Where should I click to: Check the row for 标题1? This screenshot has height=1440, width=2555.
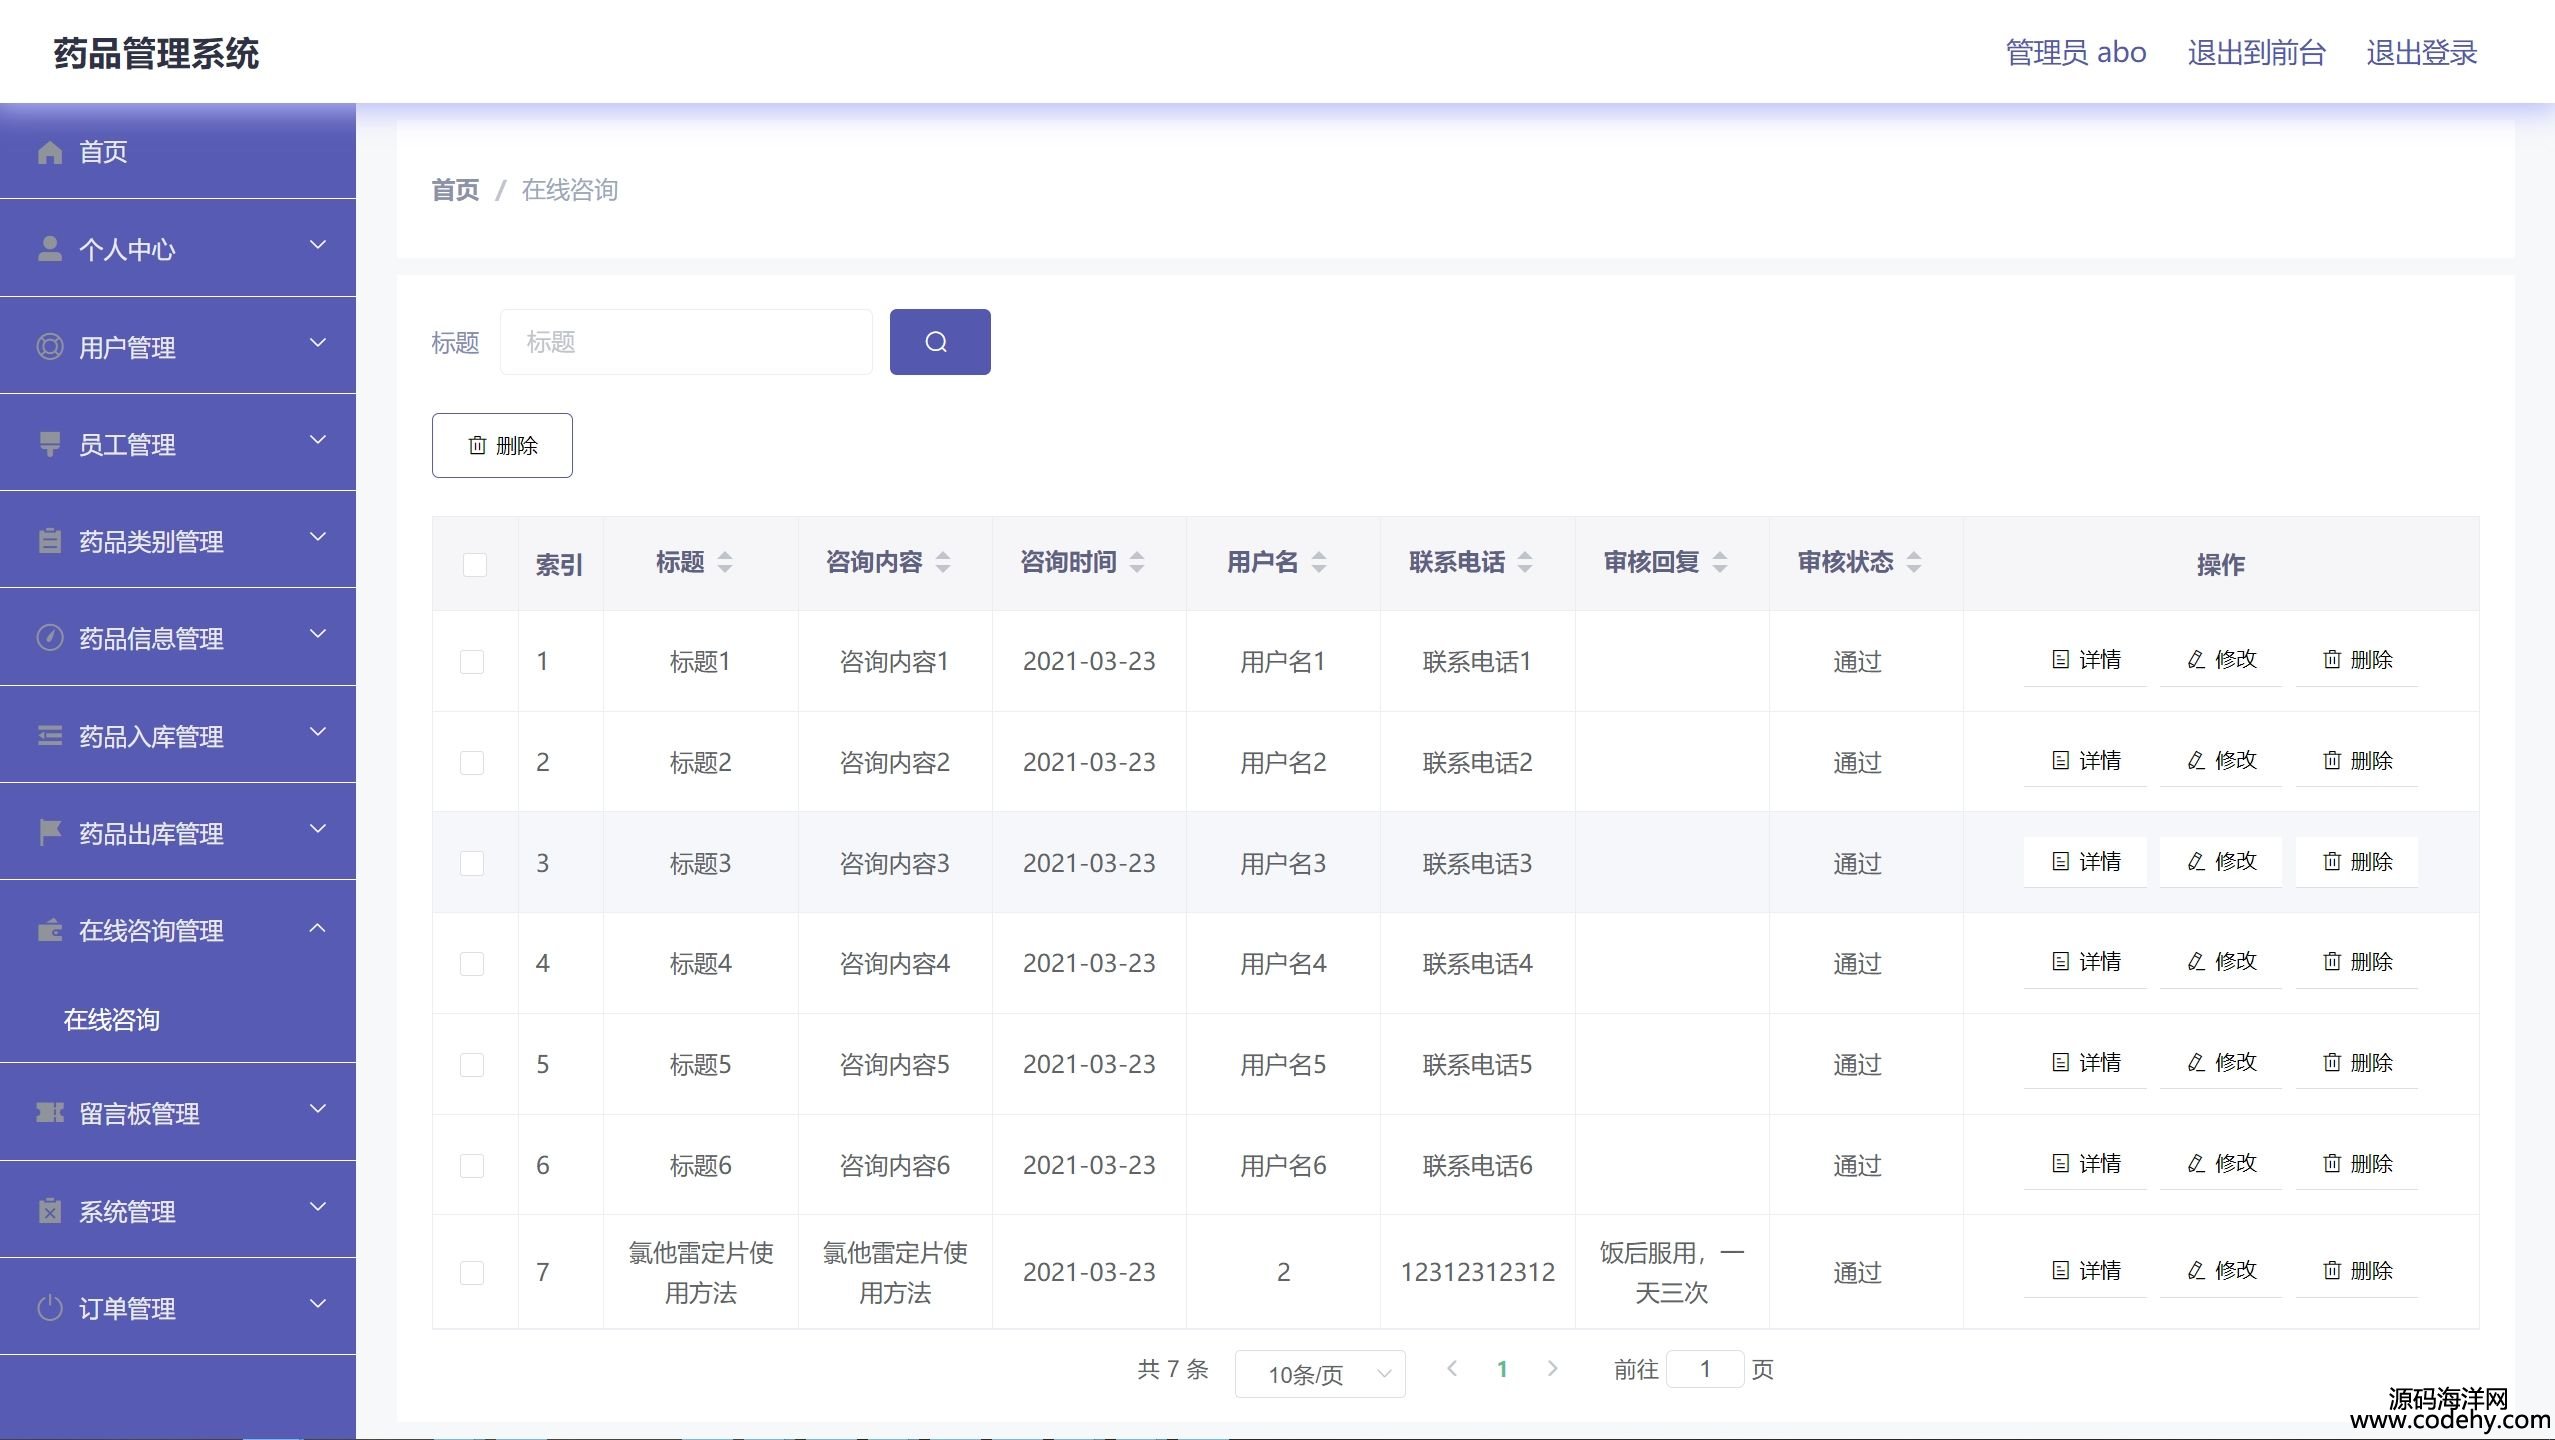pos(472,662)
